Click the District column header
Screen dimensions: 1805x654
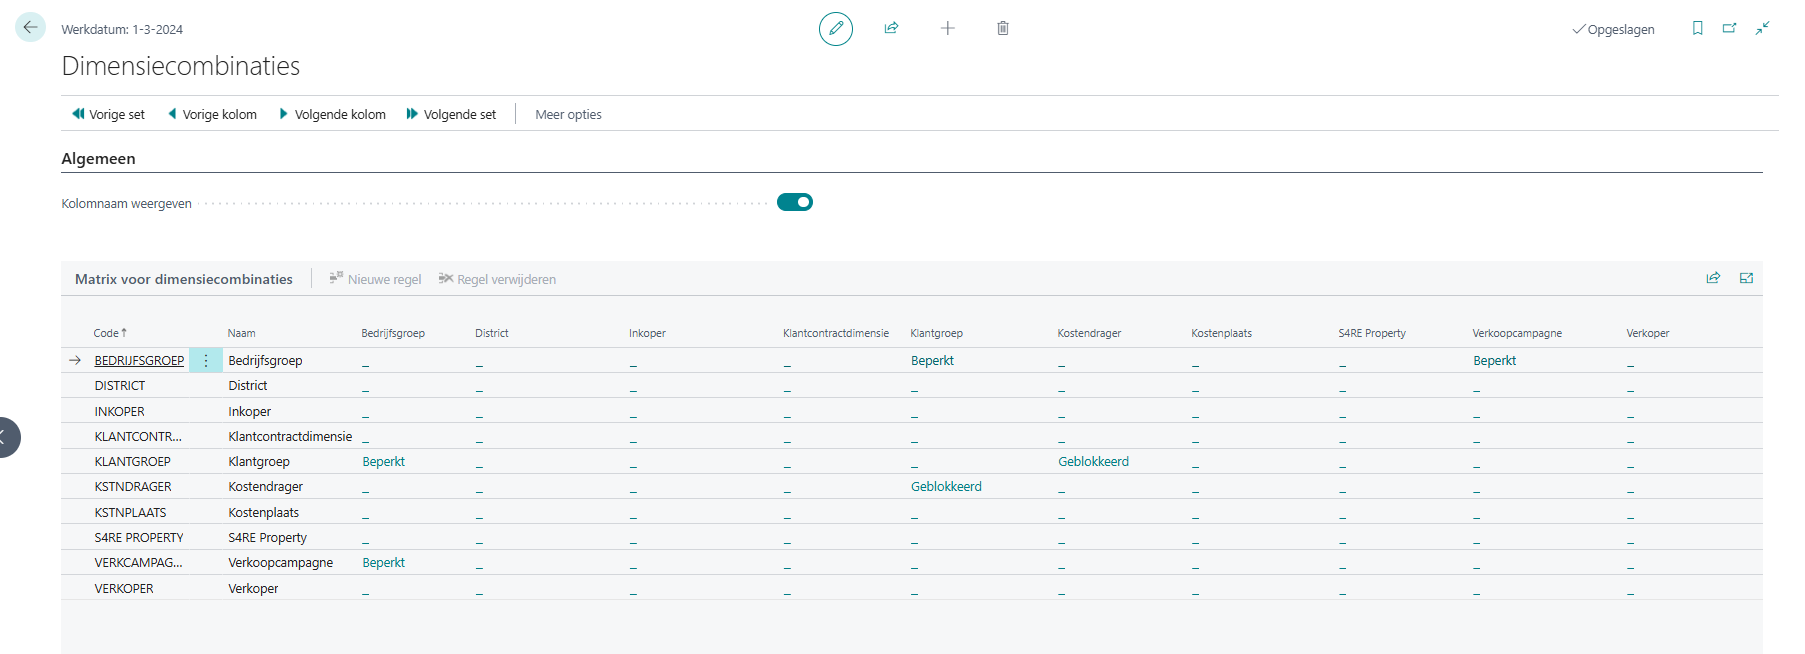click(492, 333)
